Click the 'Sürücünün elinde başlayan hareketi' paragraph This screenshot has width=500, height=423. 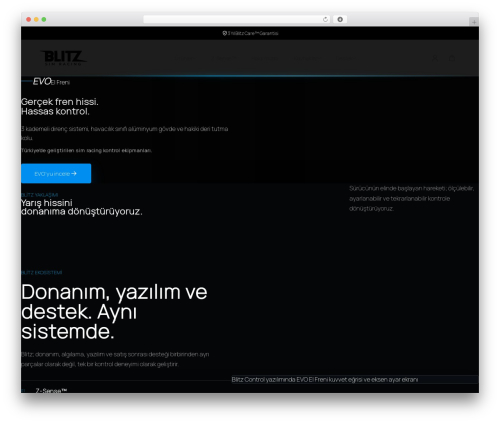(411, 198)
